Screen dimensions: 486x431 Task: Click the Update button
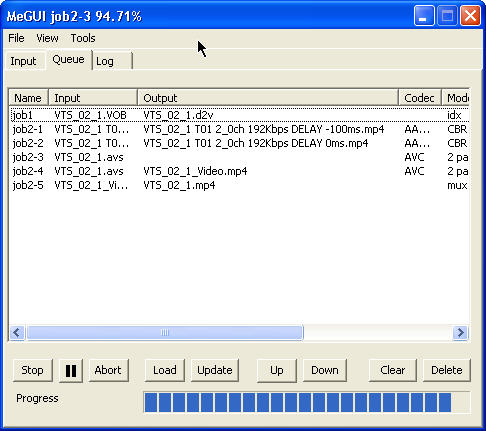pyautogui.click(x=215, y=370)
